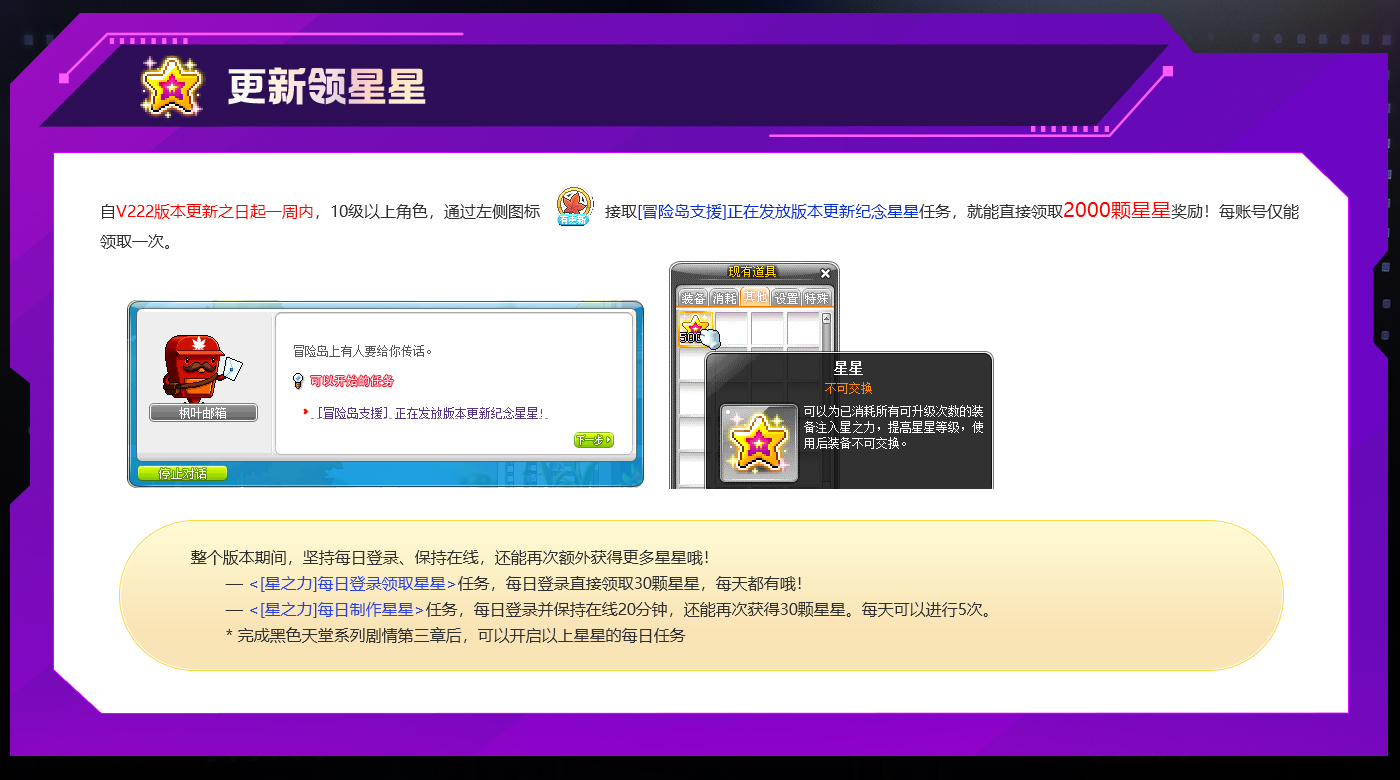Screen dimensions: 1400x780
Task: Switch to the 消耗 inventory tab
Action: pyautogui.click(x=723, y=298)
